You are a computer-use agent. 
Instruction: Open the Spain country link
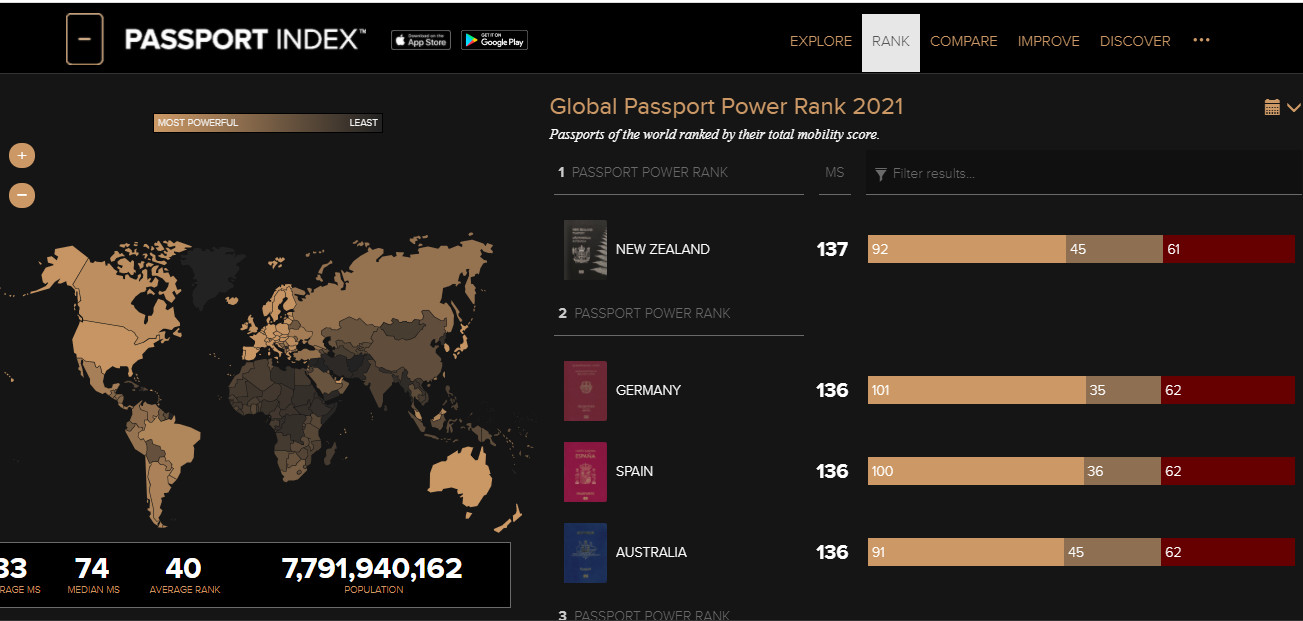[634, 471]
